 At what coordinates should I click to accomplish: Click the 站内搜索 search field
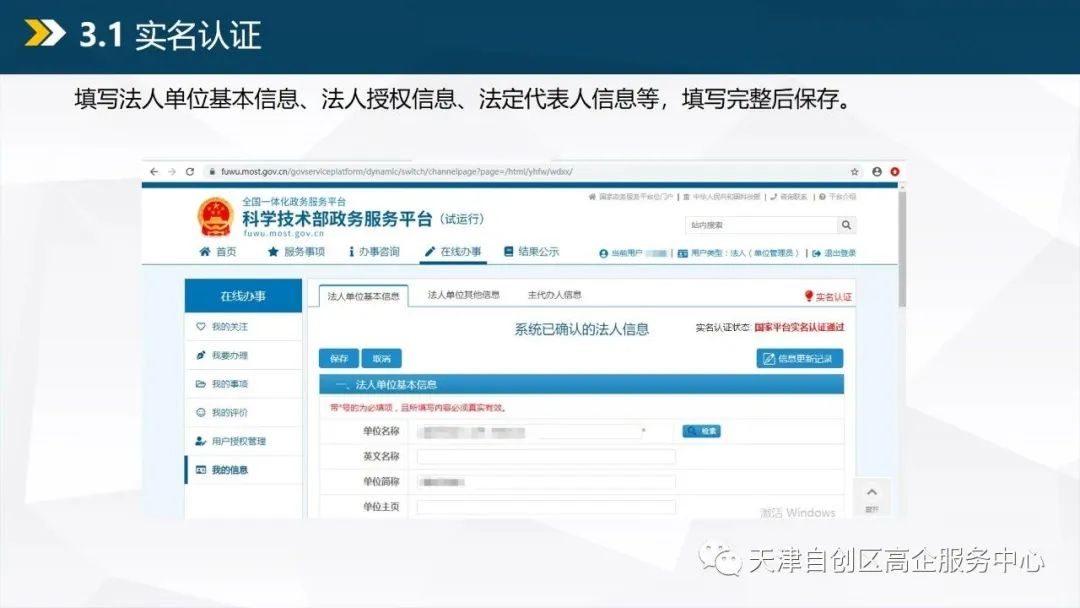(761, 225)
